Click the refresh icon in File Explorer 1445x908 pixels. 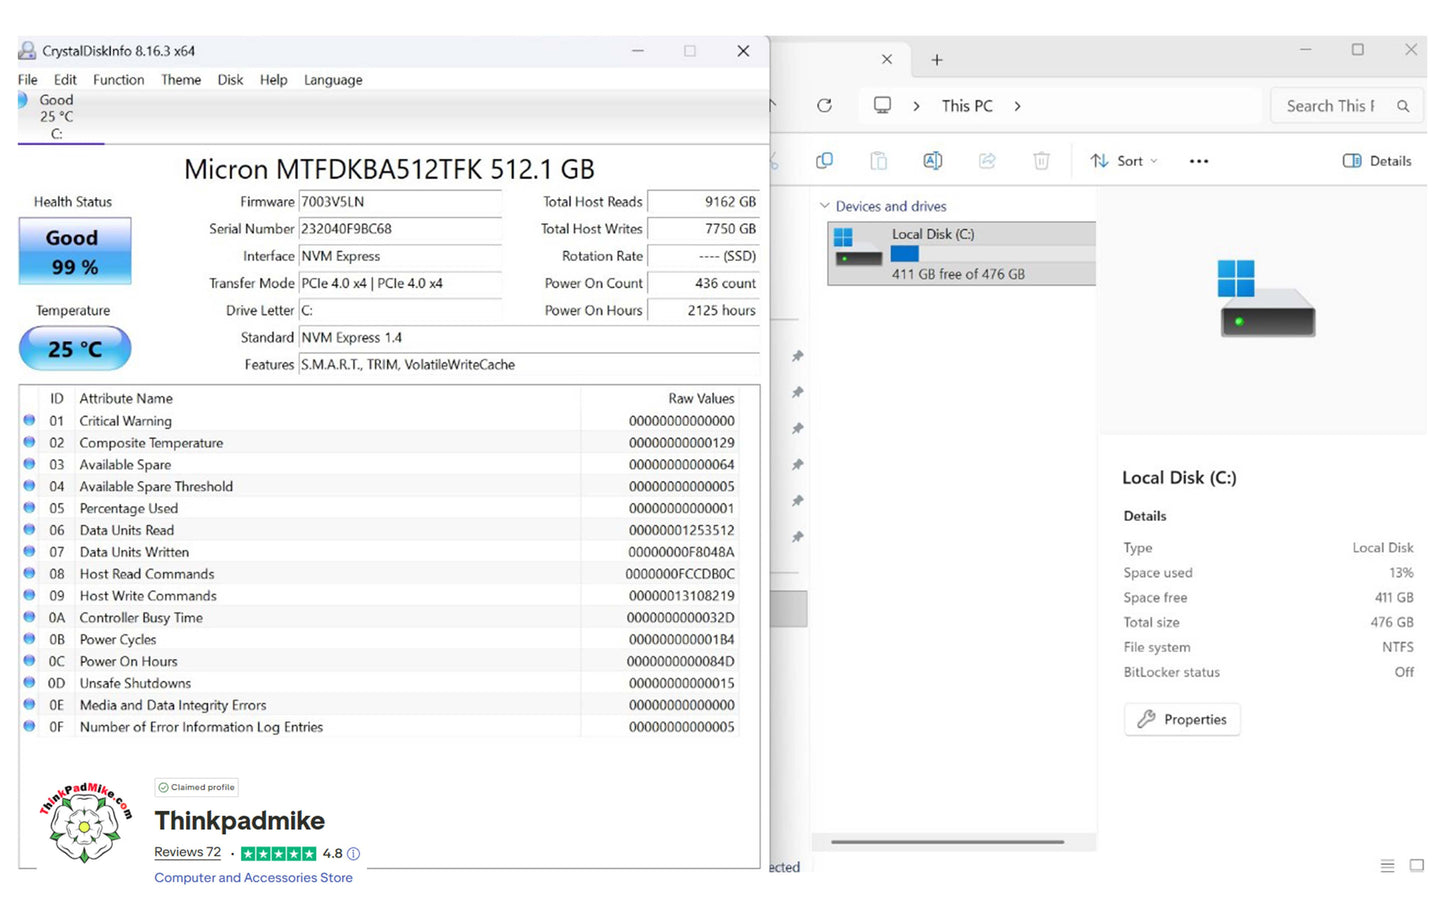(824, 106)
